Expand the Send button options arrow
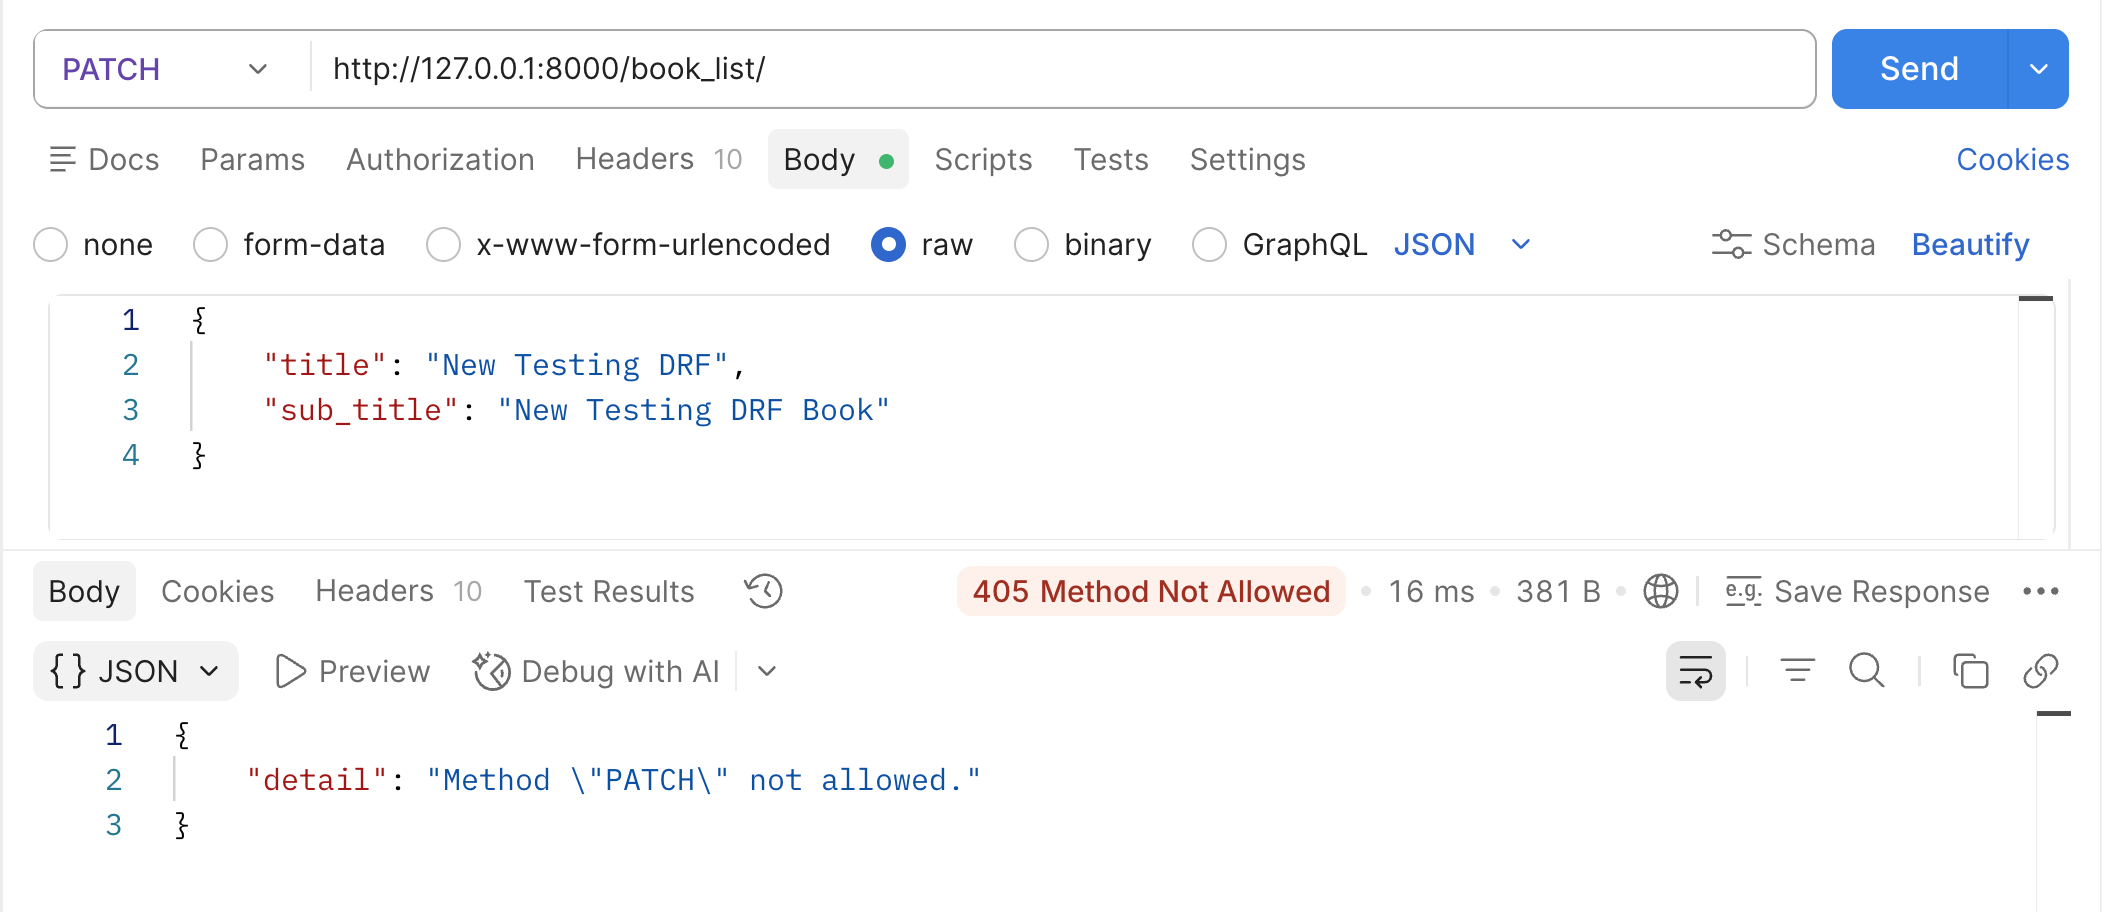 (2039, 69)
